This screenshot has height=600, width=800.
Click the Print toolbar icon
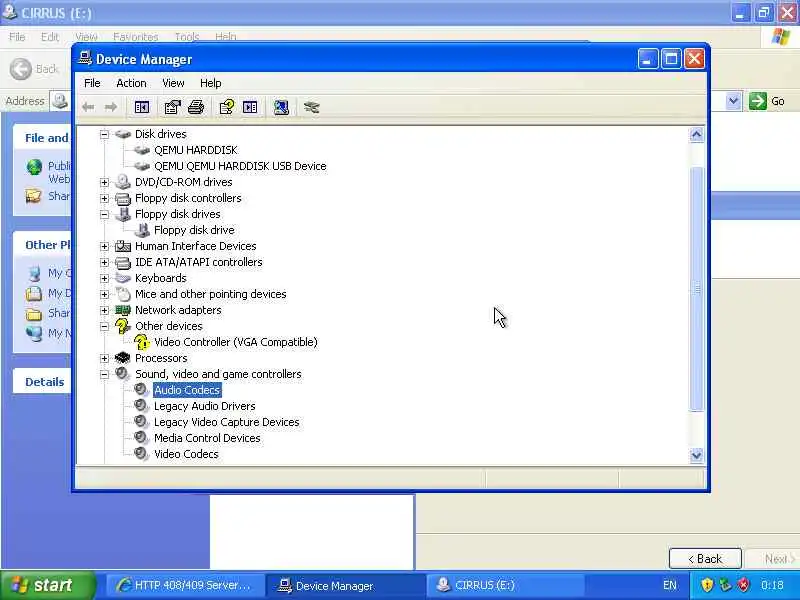click(196, 107)
